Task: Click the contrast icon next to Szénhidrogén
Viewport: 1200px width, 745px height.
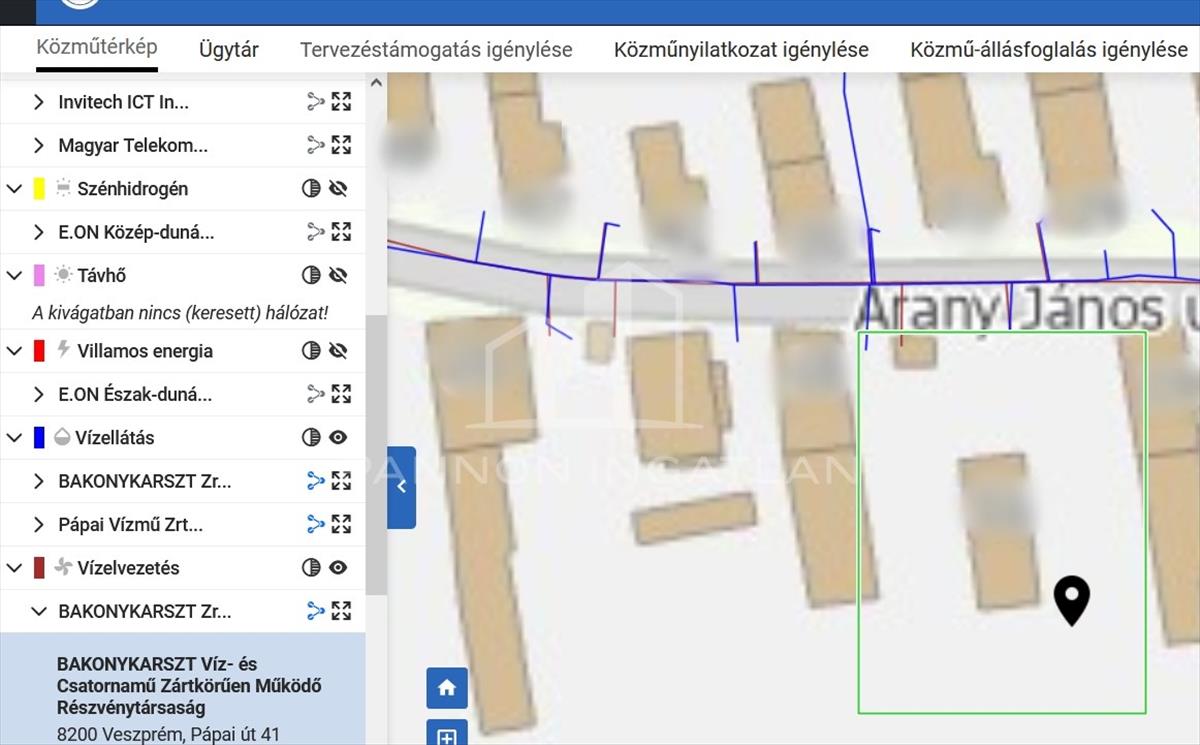Action: pos(311,189)
